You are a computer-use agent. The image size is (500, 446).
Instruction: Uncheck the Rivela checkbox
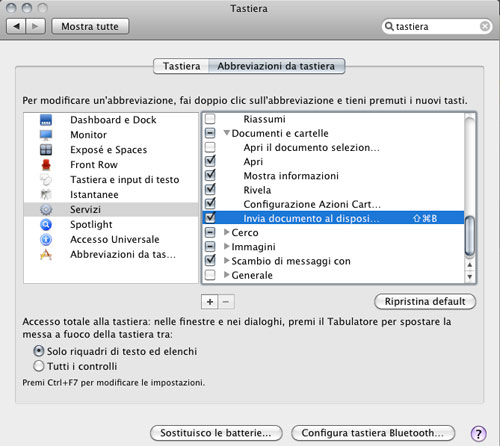click(210, 189)
